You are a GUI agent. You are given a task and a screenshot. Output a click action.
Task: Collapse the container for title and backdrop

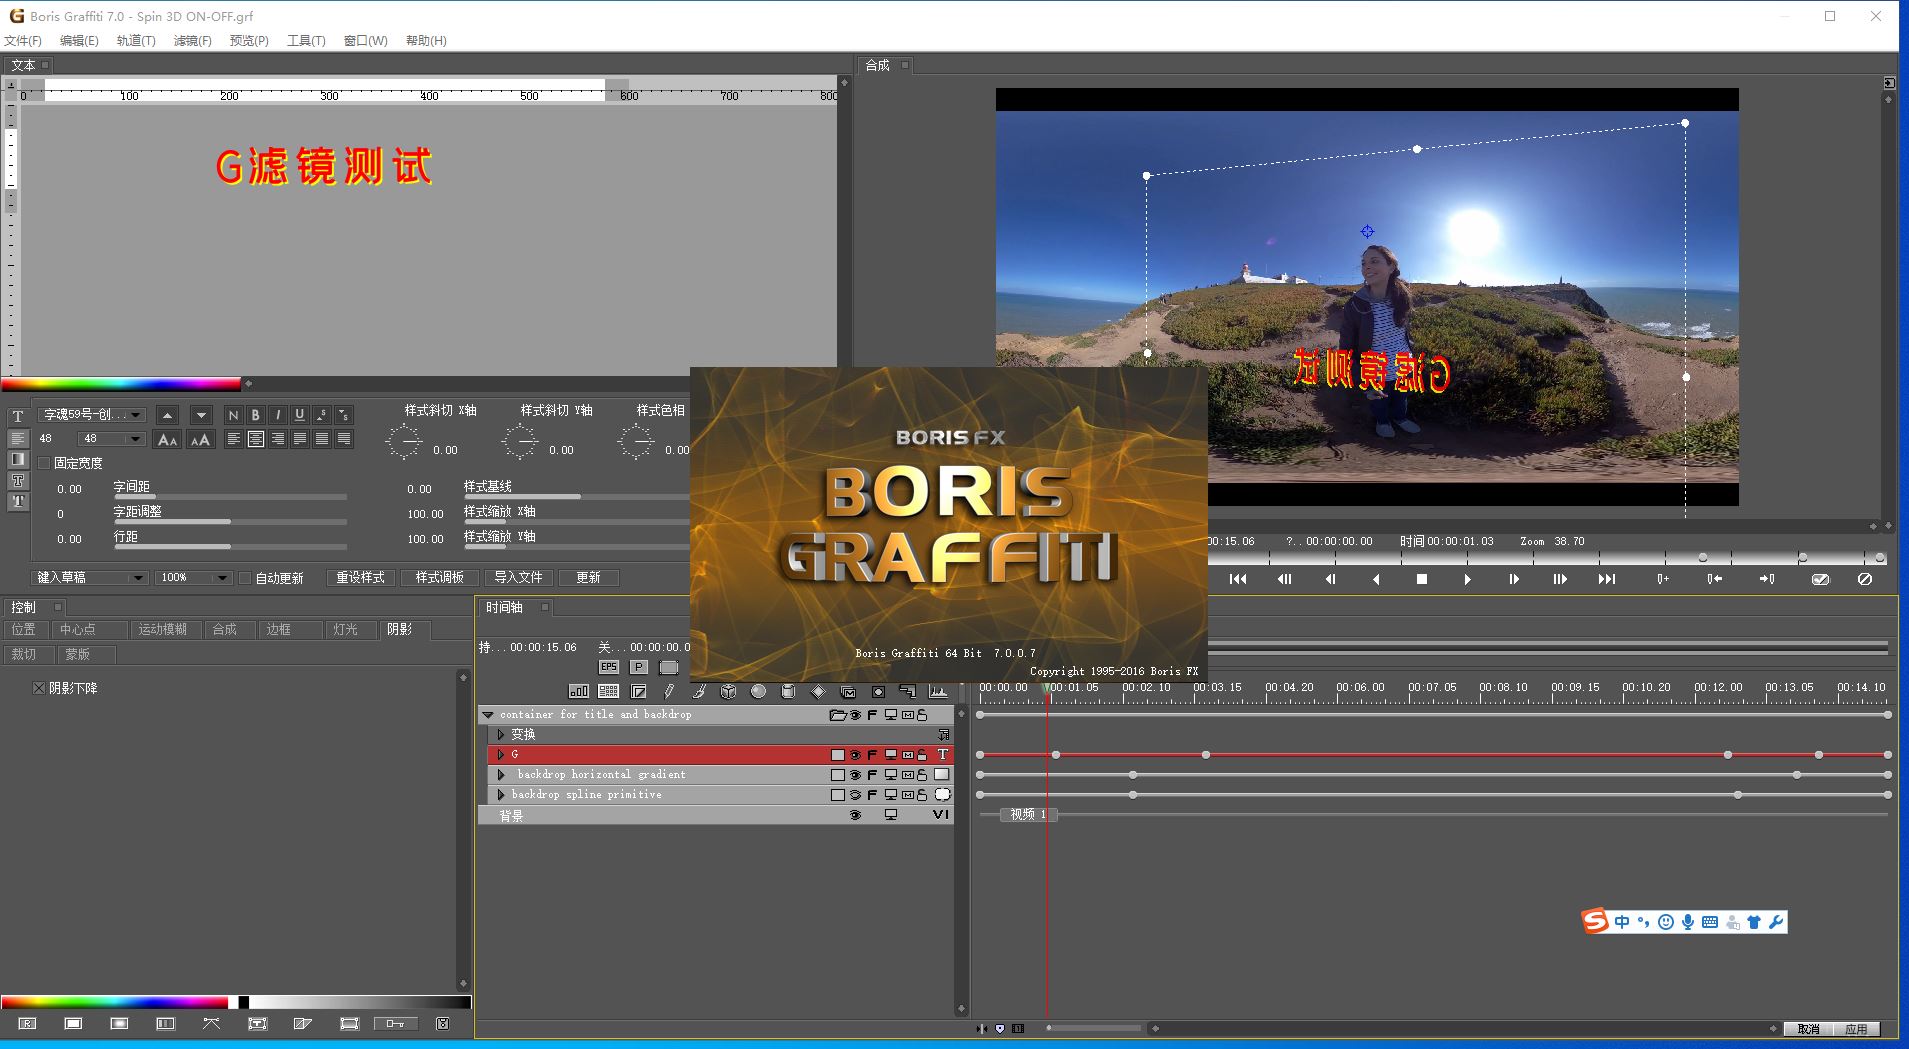click(x=488, y=715)
